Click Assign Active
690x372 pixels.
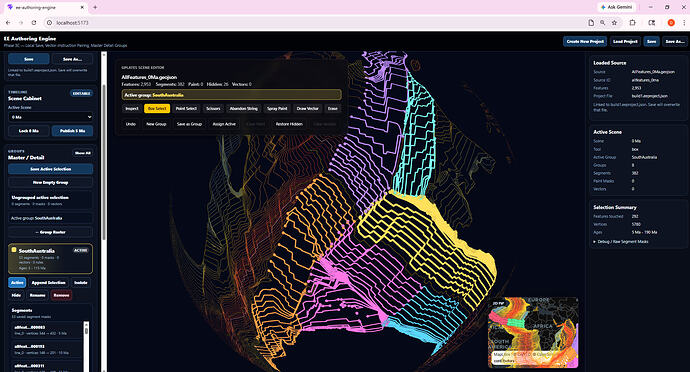coord(224,124)
